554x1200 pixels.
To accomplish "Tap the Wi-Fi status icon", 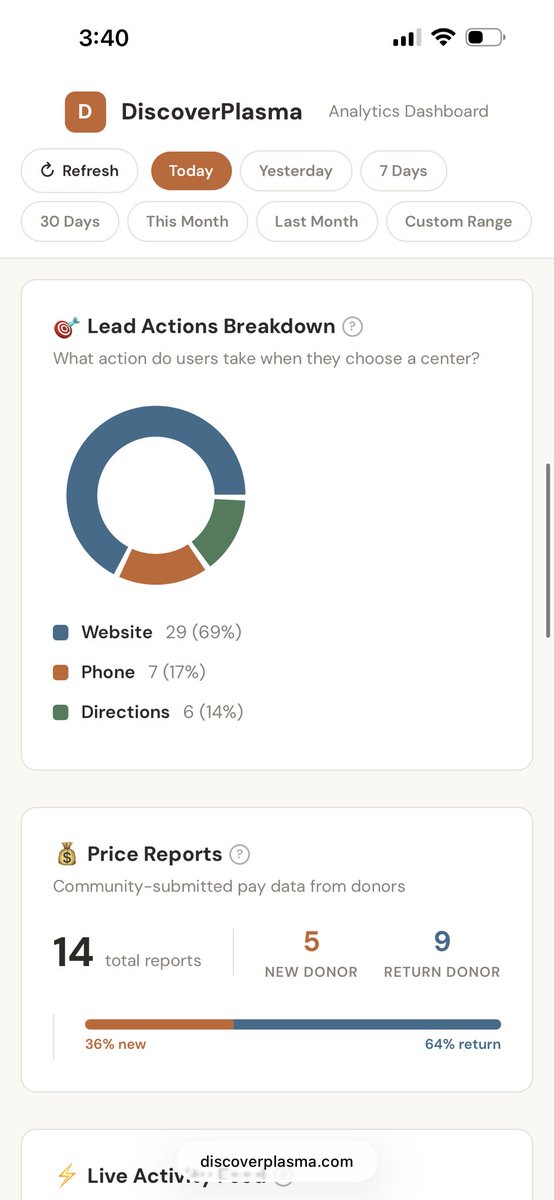I will click(x=442, y=38).
